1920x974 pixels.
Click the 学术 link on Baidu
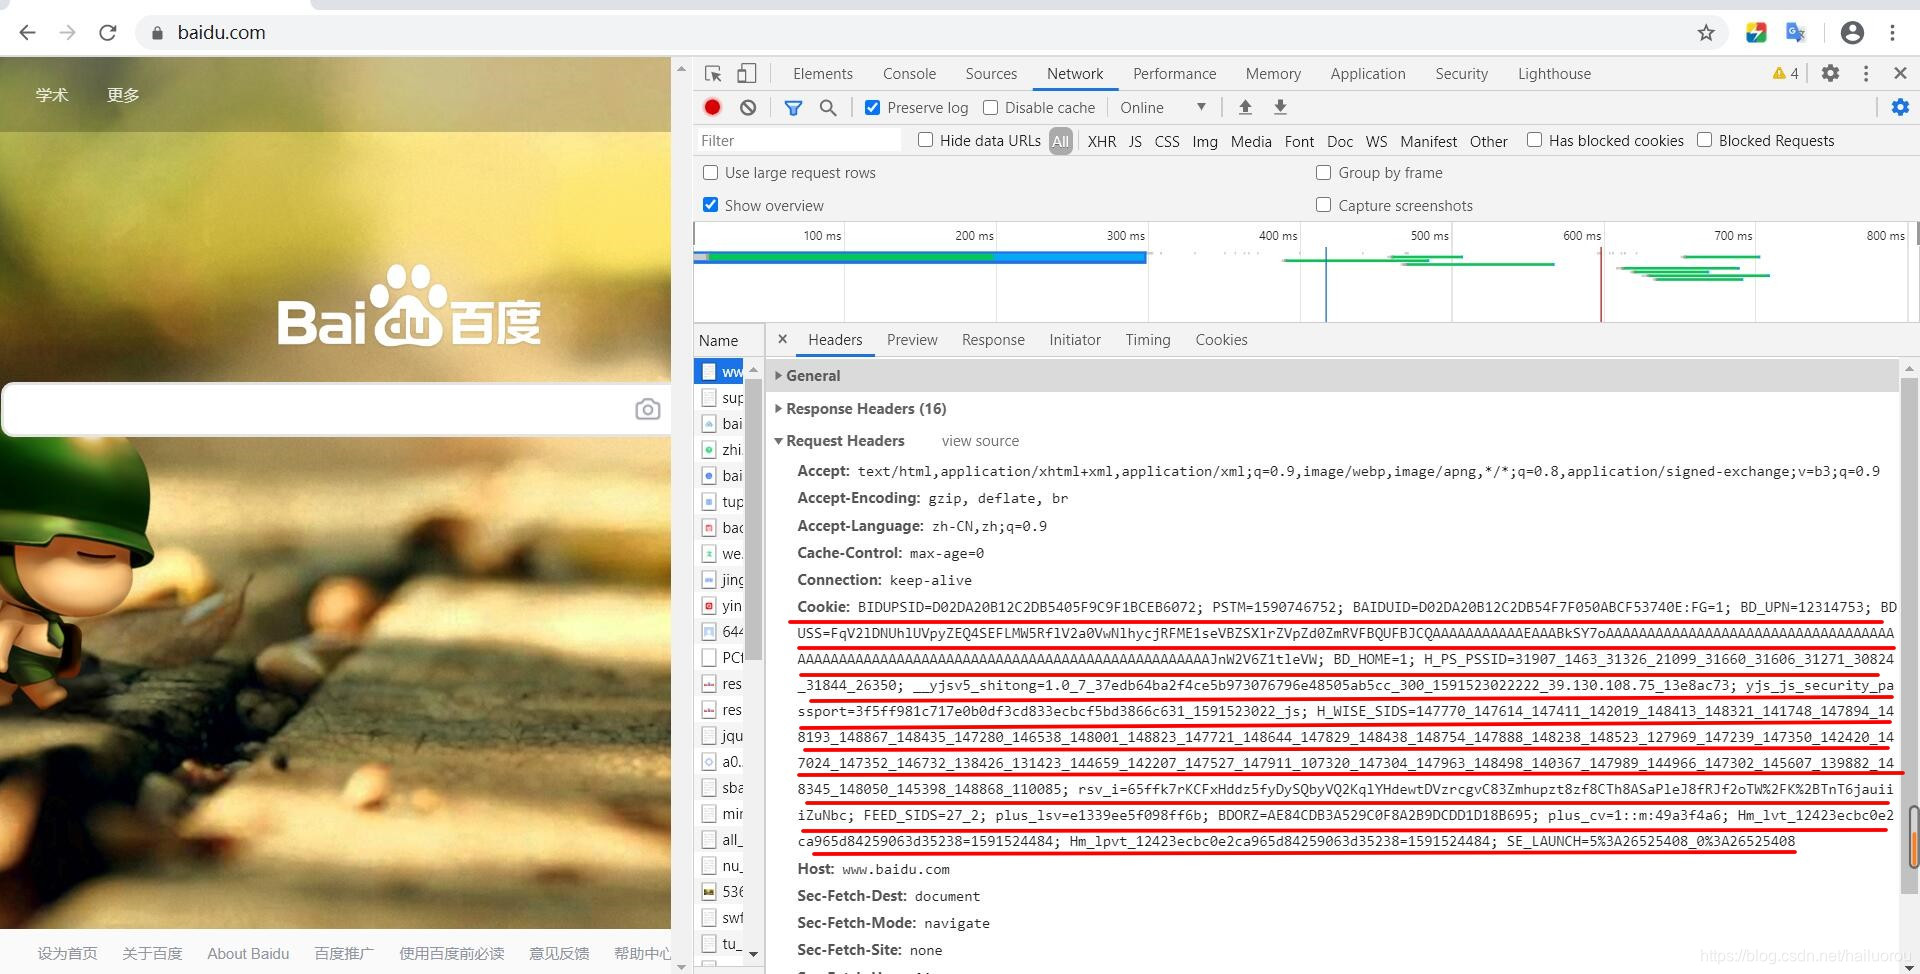[52, 95]
